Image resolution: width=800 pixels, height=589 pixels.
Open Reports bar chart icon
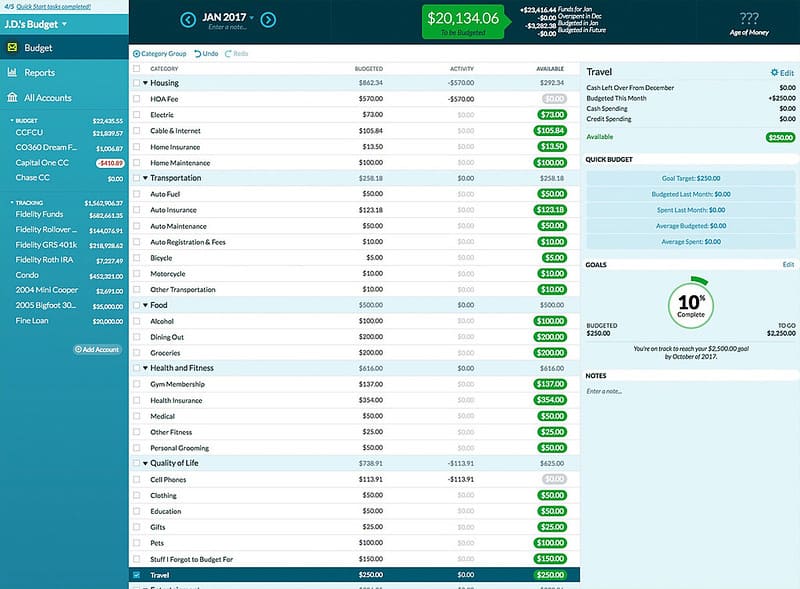pos(12,72)
